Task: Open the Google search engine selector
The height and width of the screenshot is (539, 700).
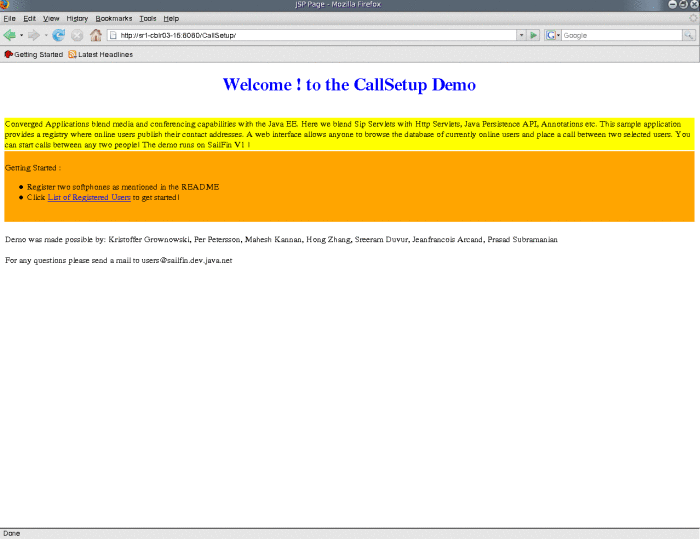Action: [553, 35]
